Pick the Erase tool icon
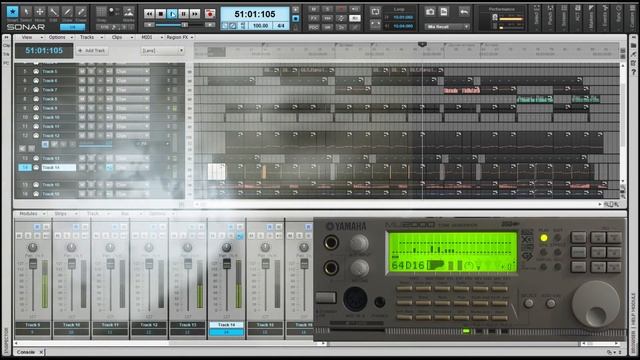Viewport: 640px width, 360px height. pyautogui.click(x=81, y=11)
